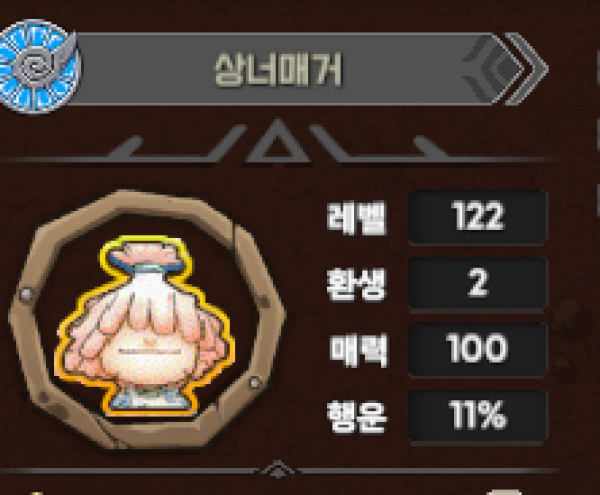Select the luck value 11%
Viewport: 600px width, 495px height.
click(x=478, y=415)
